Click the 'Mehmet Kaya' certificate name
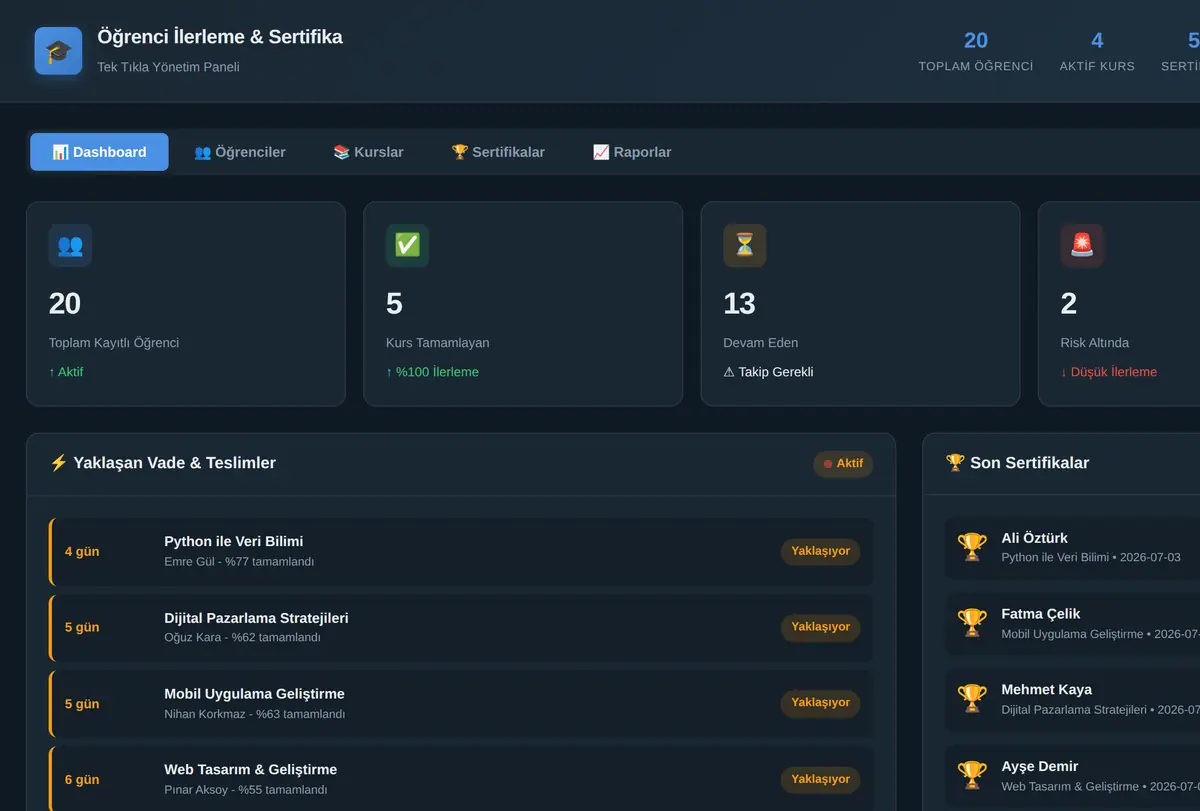The height and width of the screenshot is (811, 1200). point(1047,690)
